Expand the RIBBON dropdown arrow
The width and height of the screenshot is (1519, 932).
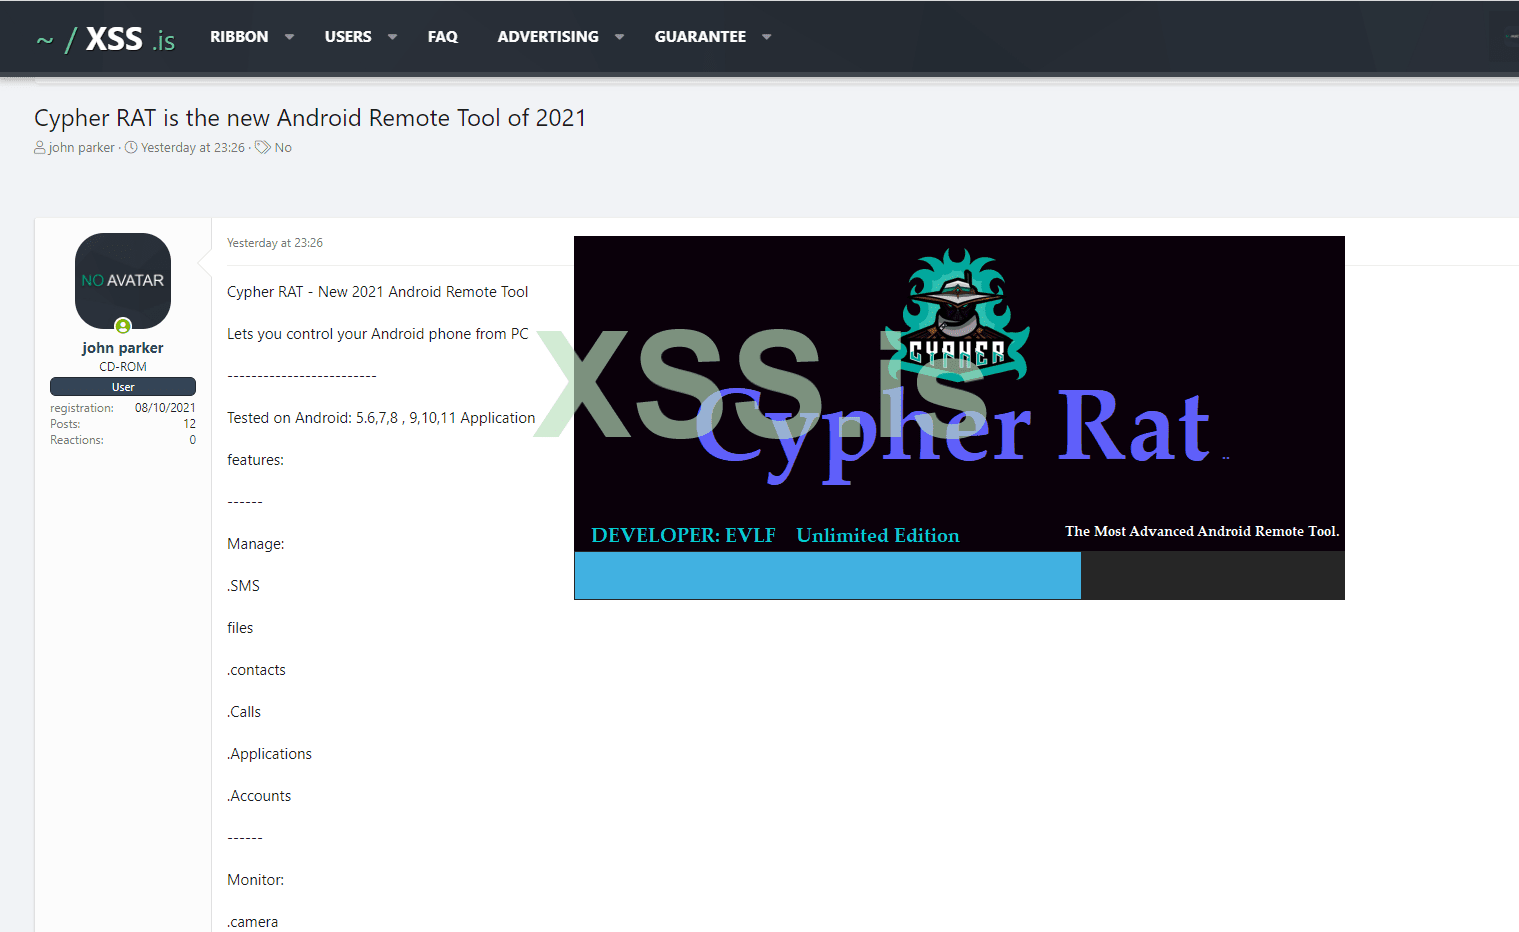pos(289,37)
